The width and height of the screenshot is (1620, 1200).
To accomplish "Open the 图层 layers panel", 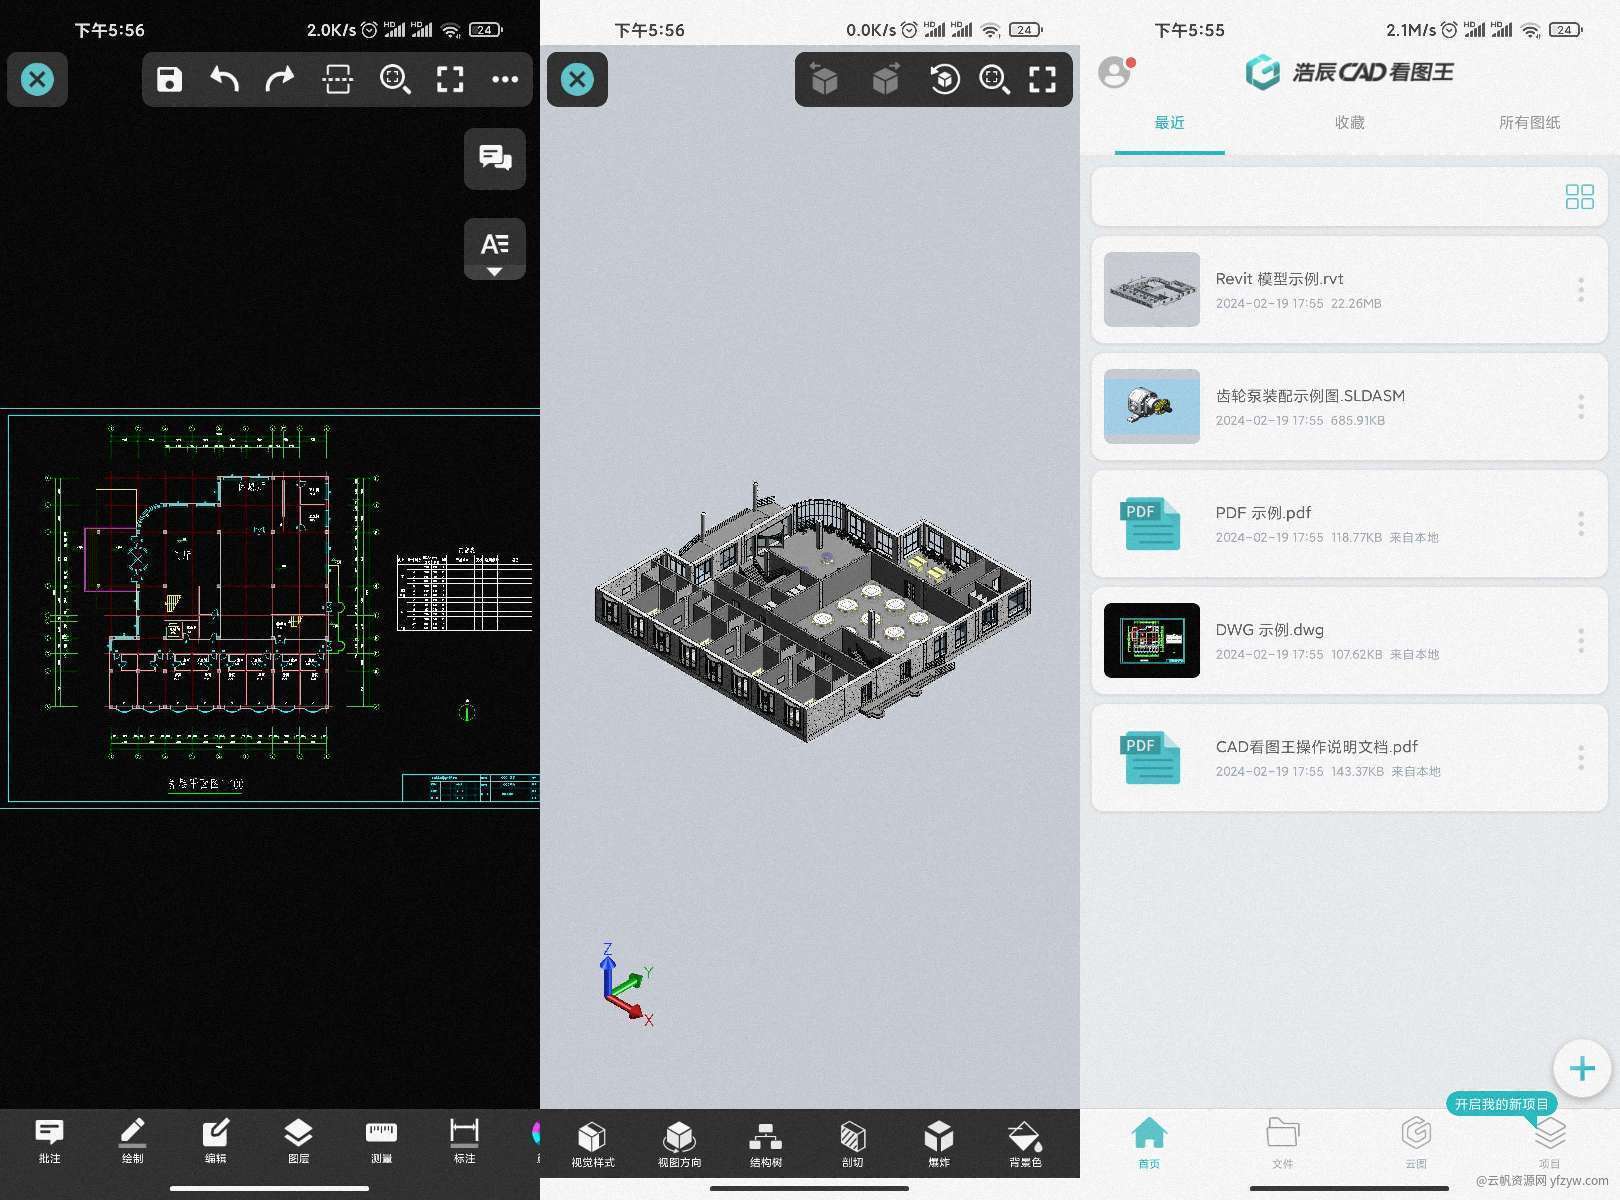I will click(x=298, y=1141).
